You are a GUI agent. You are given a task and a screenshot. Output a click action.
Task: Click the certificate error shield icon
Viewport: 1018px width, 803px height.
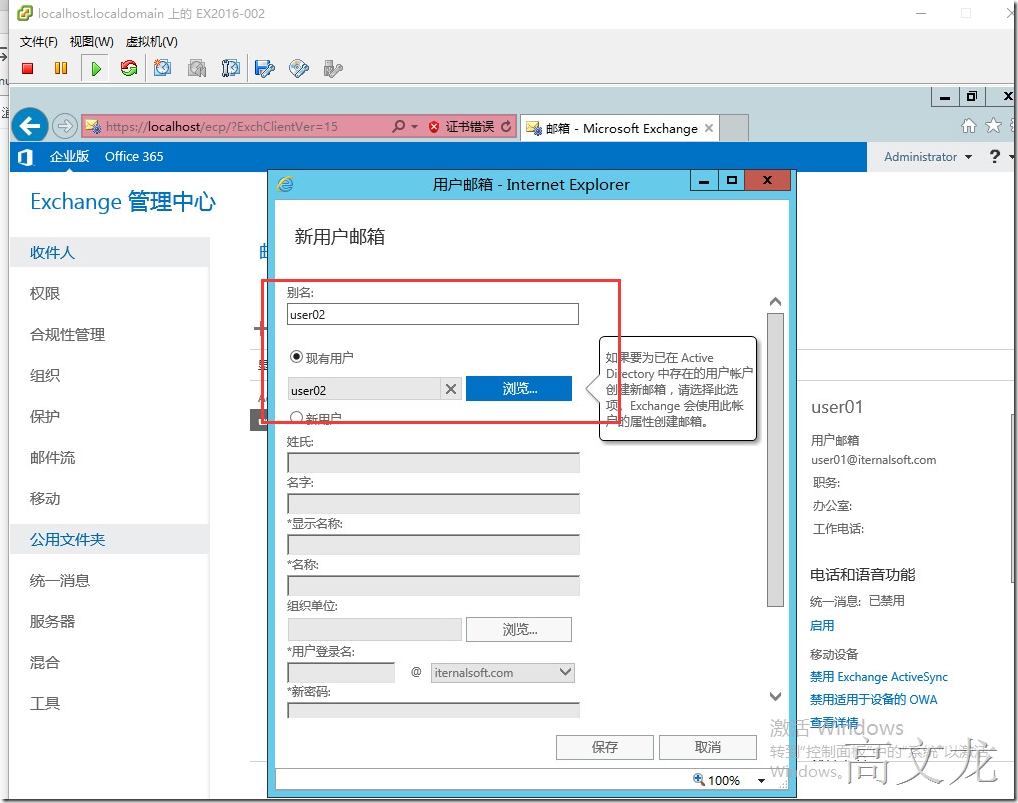tap(434, 127)
